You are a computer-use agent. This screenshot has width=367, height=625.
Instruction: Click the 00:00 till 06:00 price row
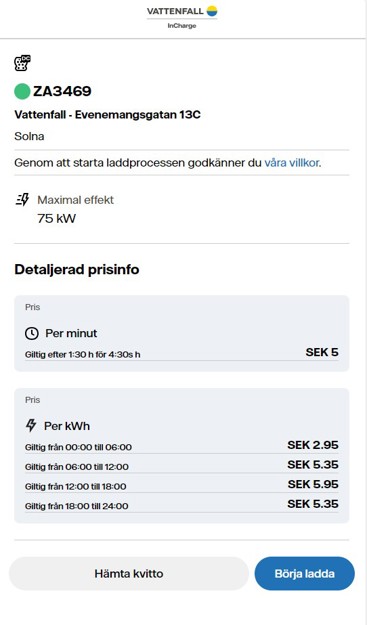click(x=182, y=445)
